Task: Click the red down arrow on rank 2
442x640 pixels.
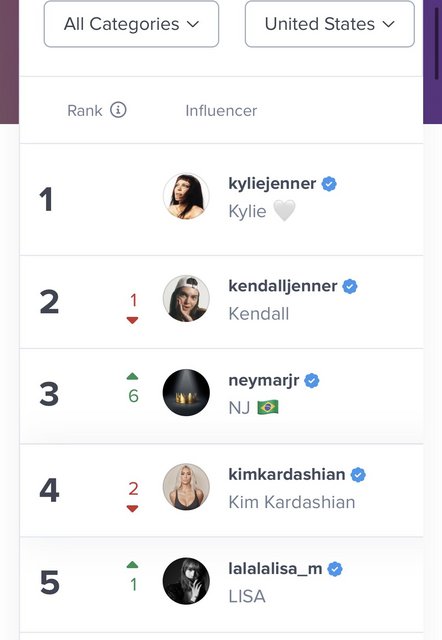Action: 132,320
